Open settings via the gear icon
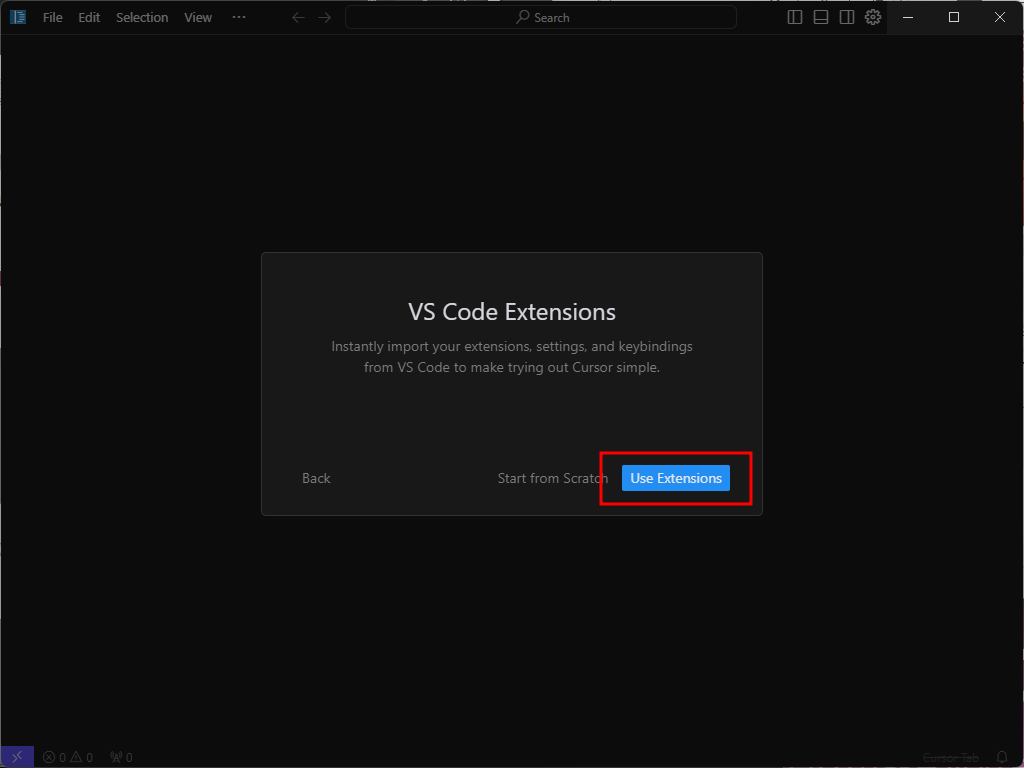 click(x=873, y=18)
